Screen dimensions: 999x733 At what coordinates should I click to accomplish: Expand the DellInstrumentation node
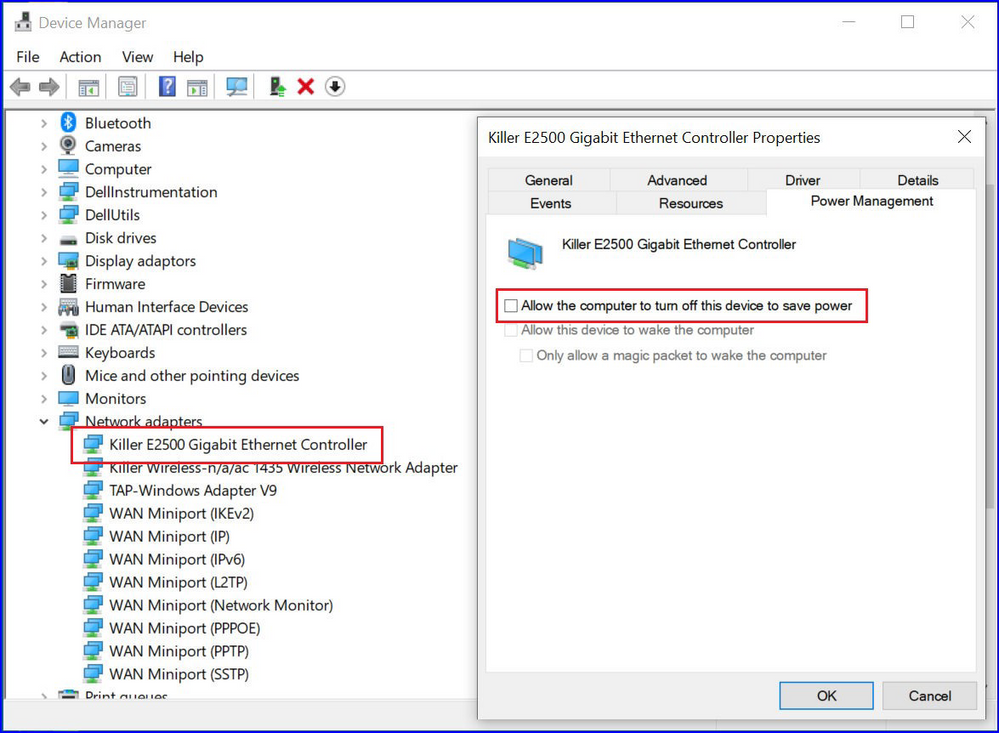pos(43,192)
